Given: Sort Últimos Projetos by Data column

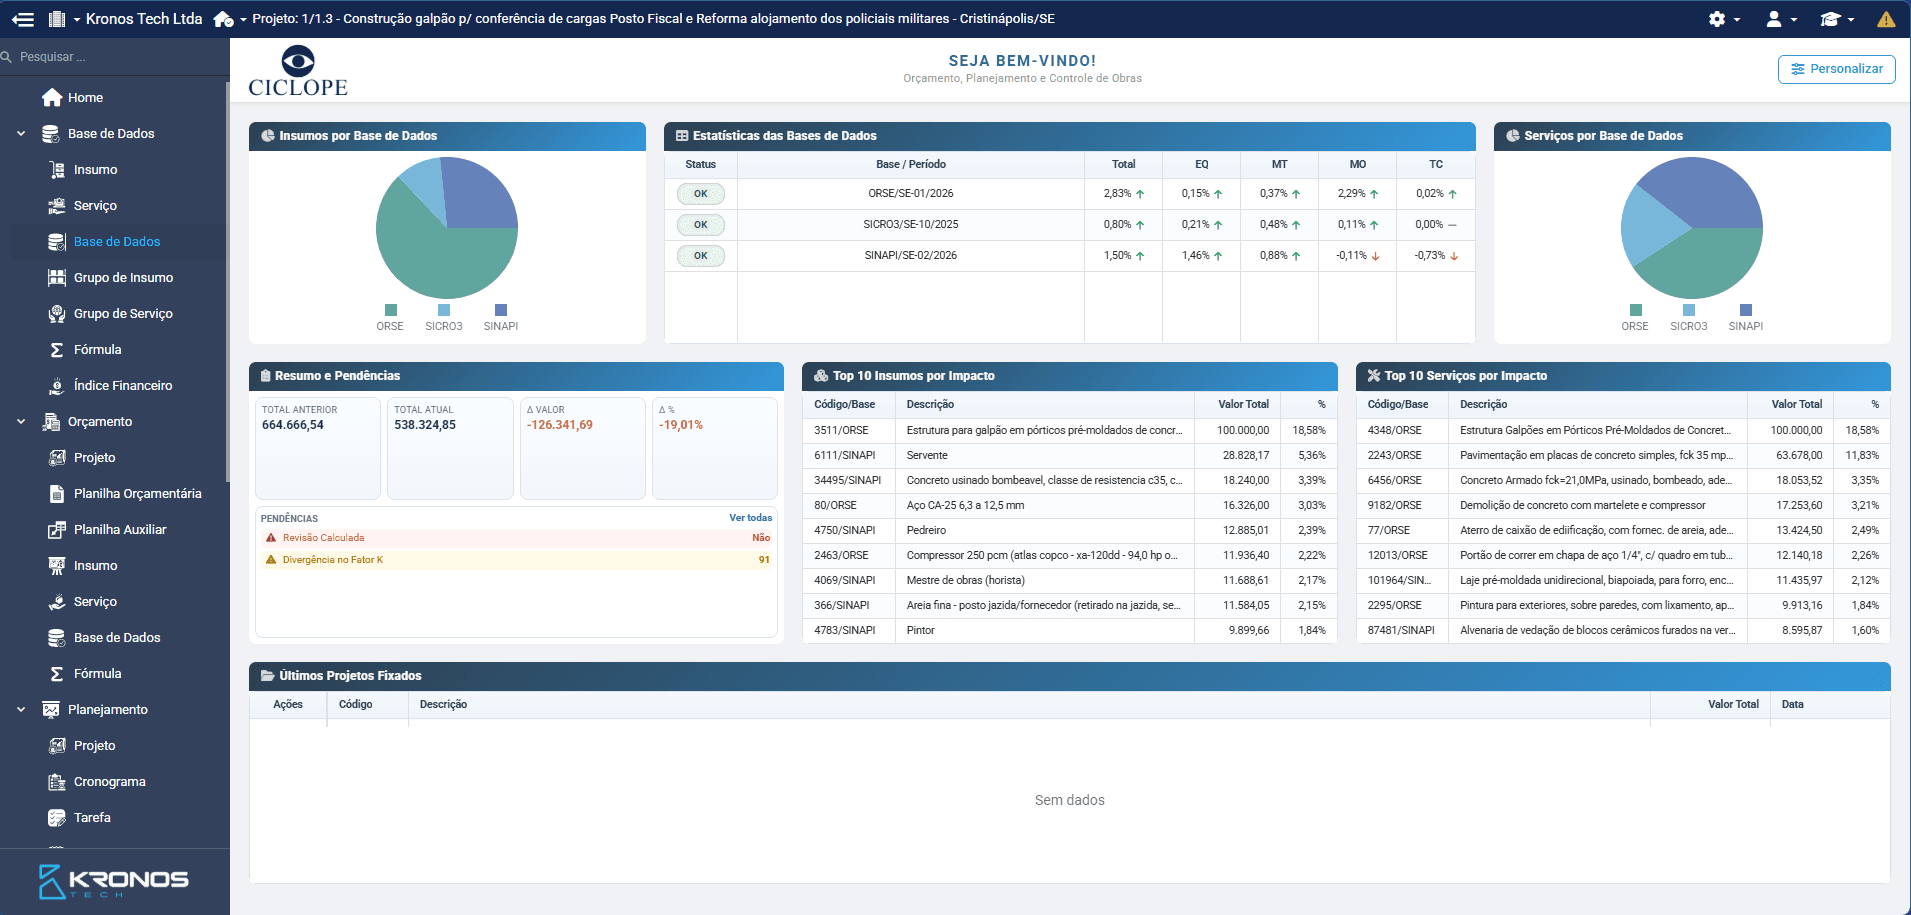Looking at the screenshot, I should pos(1830,705).
